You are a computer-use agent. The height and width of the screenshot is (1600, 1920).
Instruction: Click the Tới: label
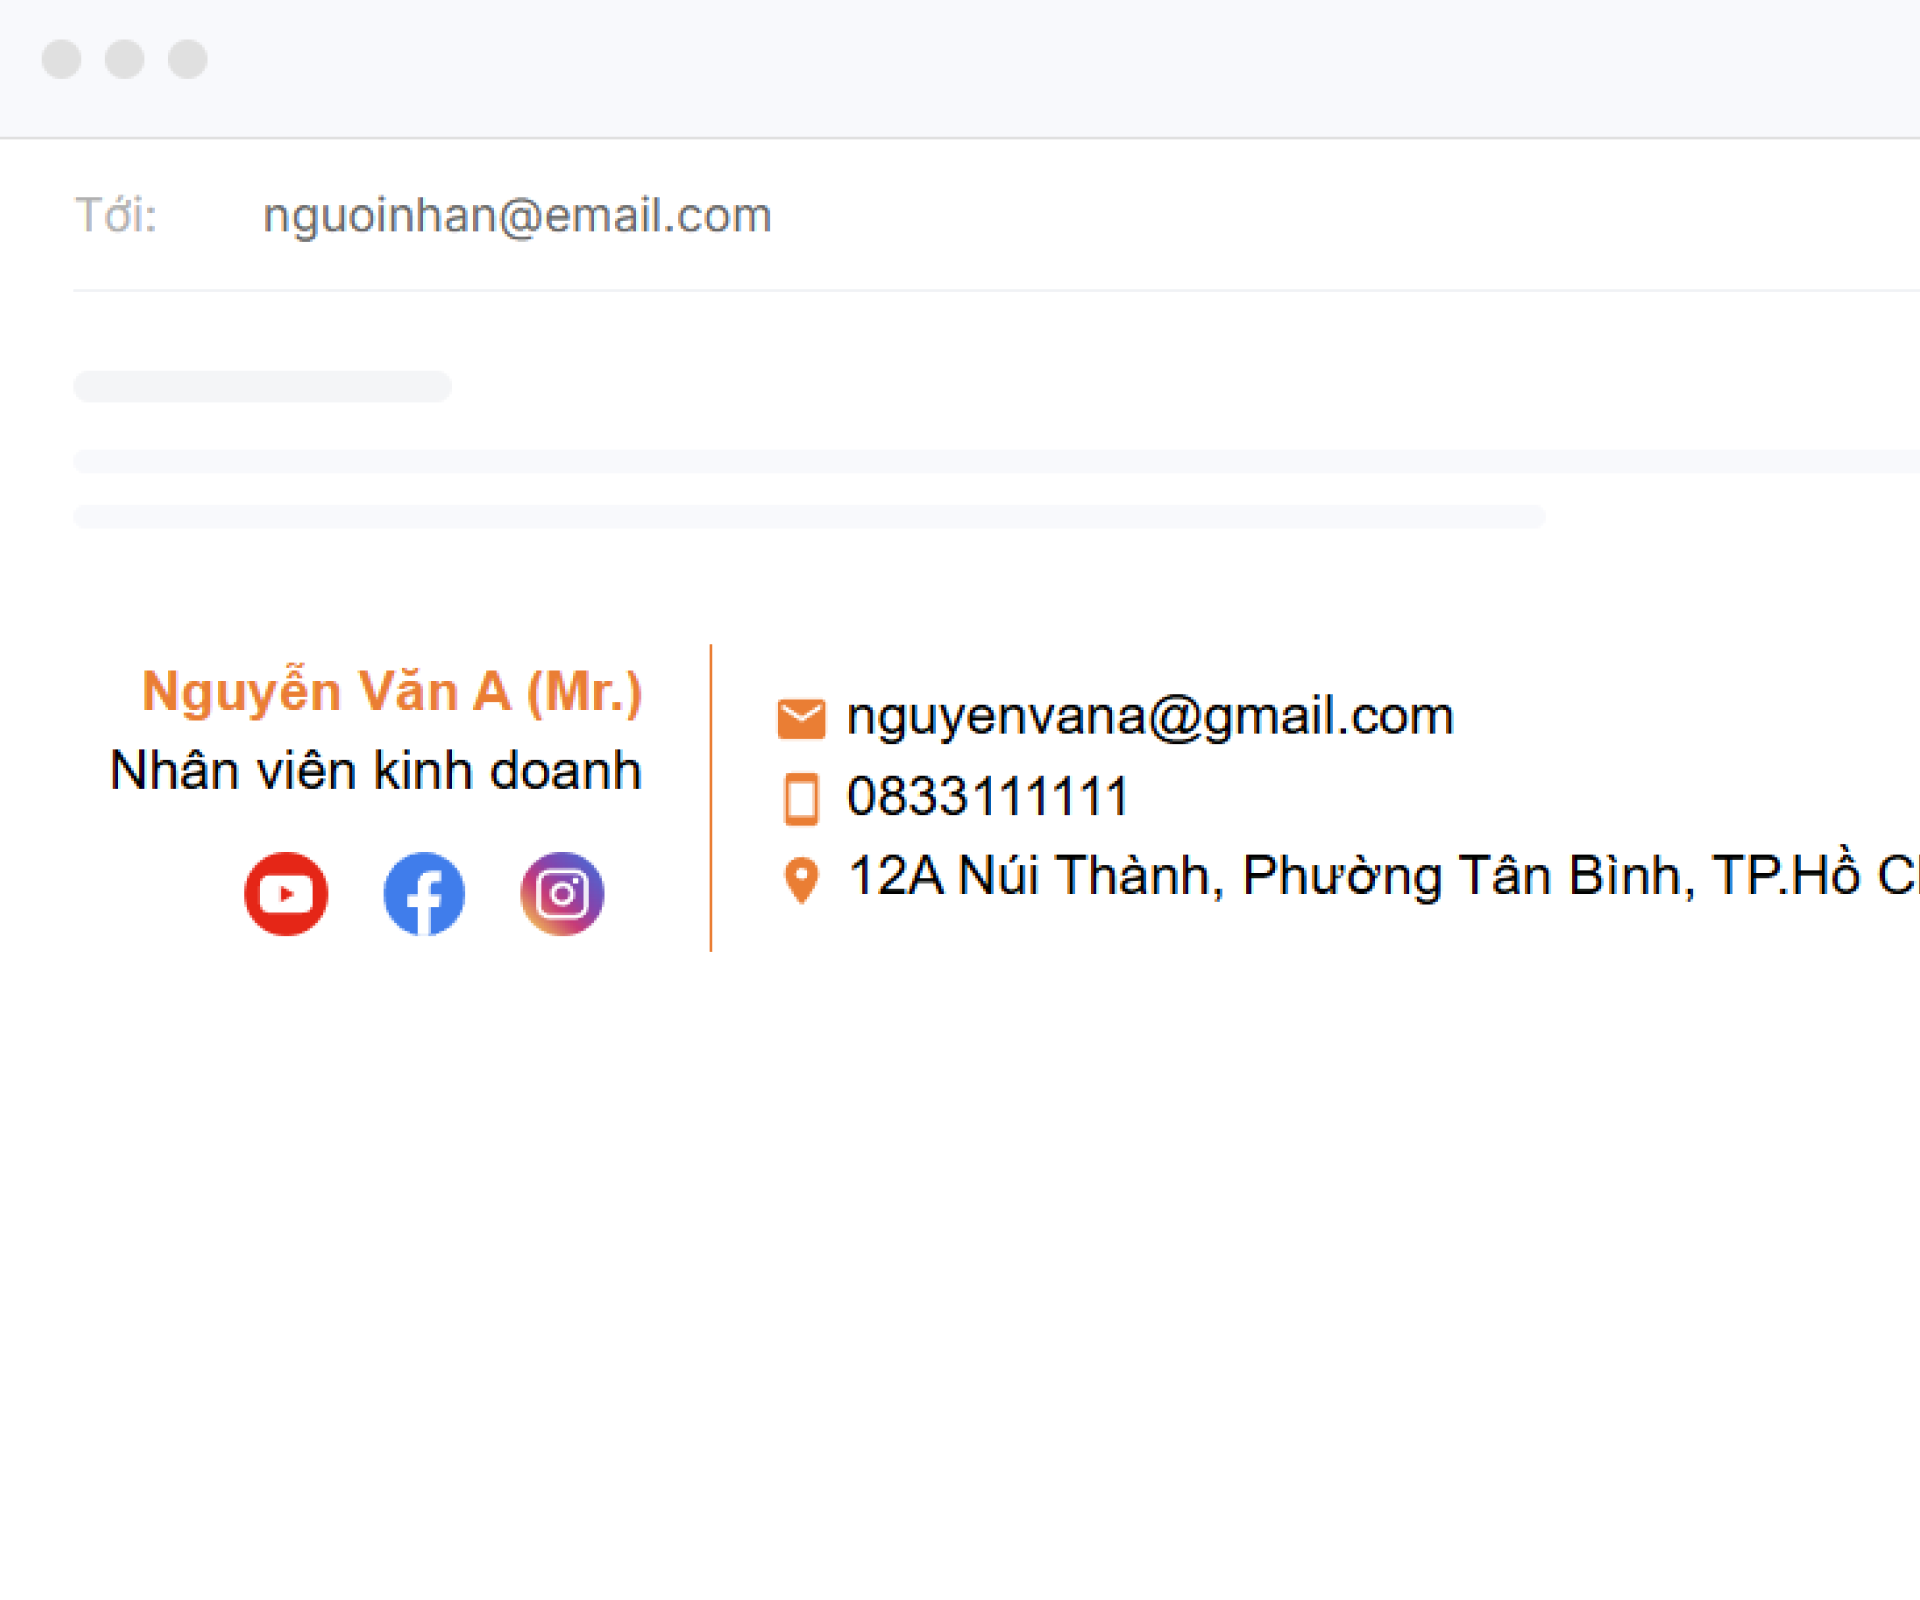coord(116,215)
